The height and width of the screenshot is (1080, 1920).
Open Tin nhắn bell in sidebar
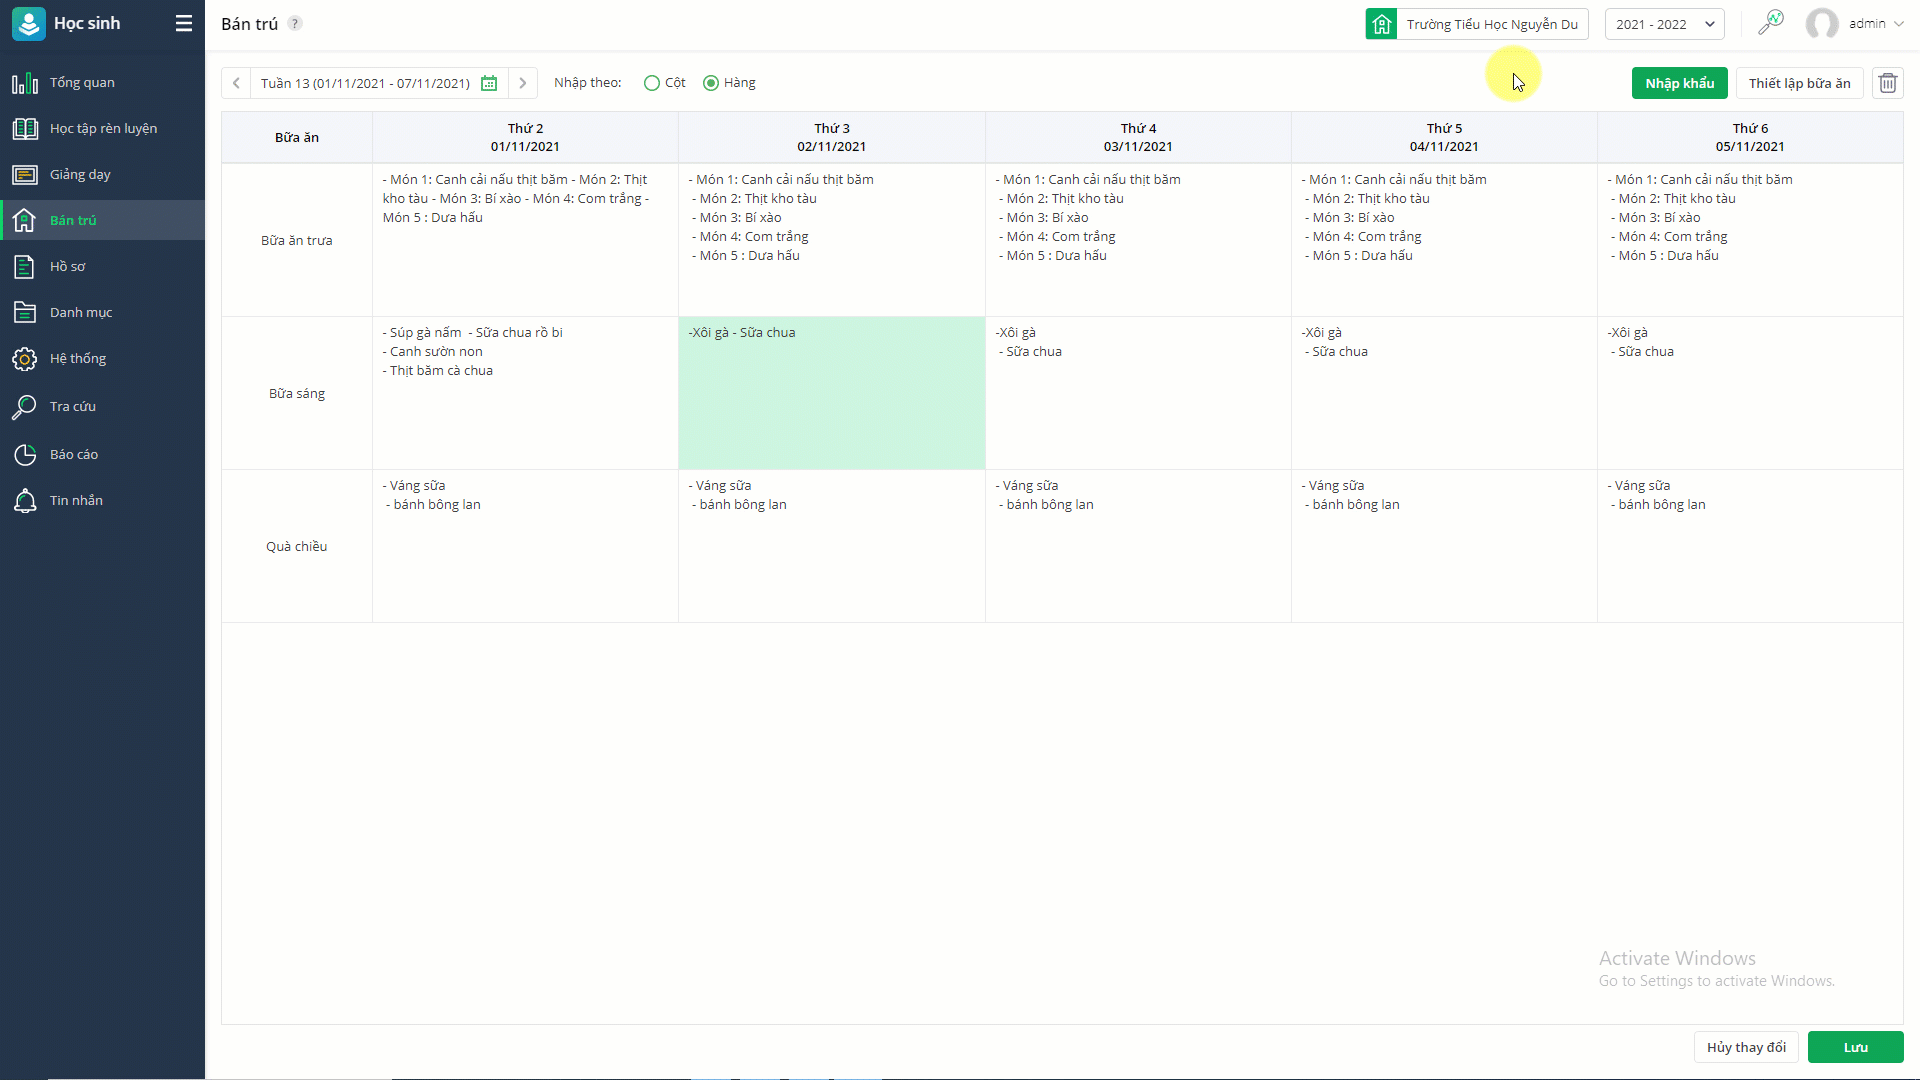[x=76, y=501]
